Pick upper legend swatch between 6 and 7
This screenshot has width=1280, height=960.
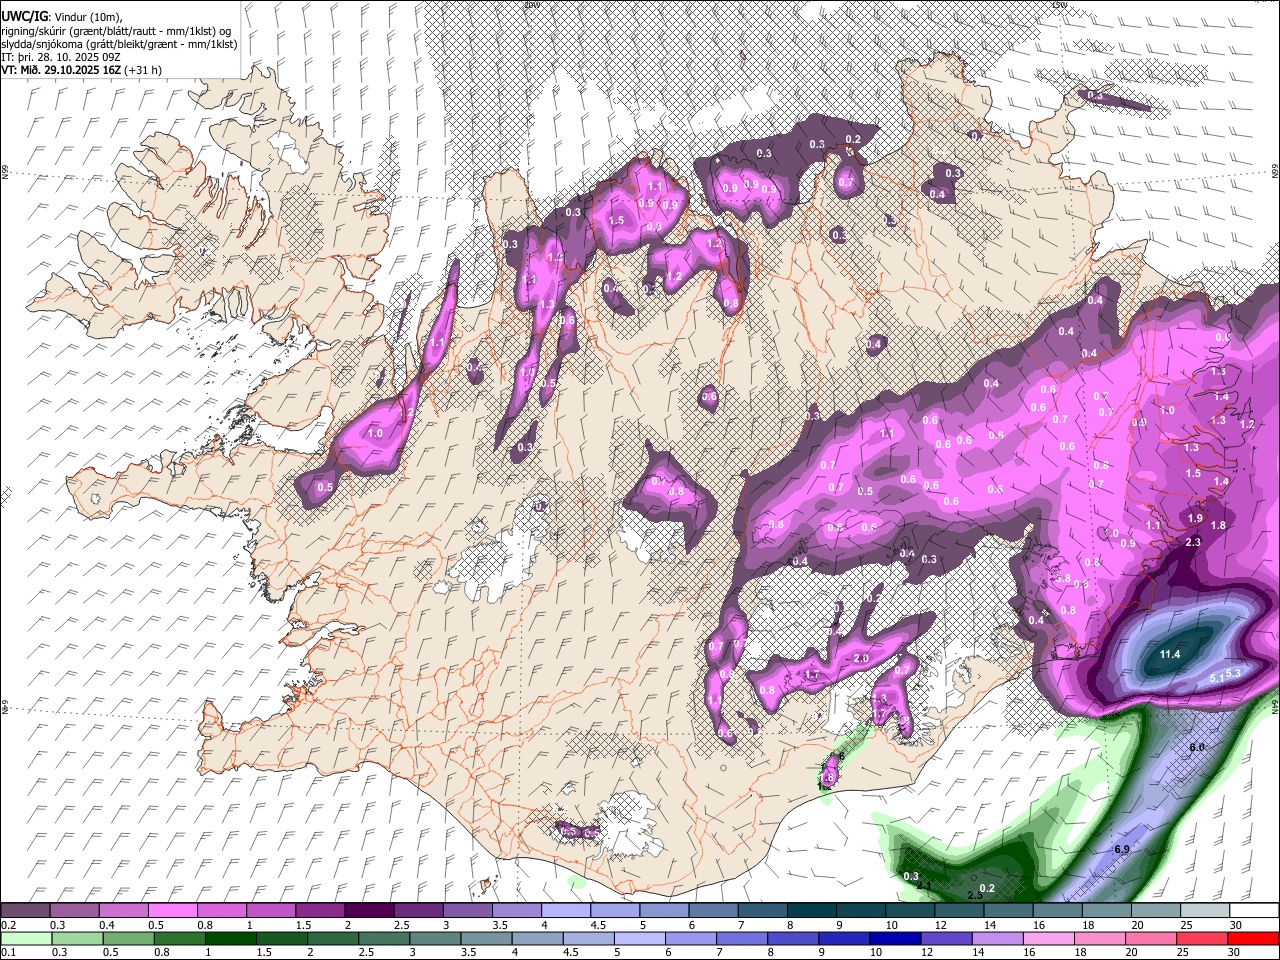click(713, 911)
